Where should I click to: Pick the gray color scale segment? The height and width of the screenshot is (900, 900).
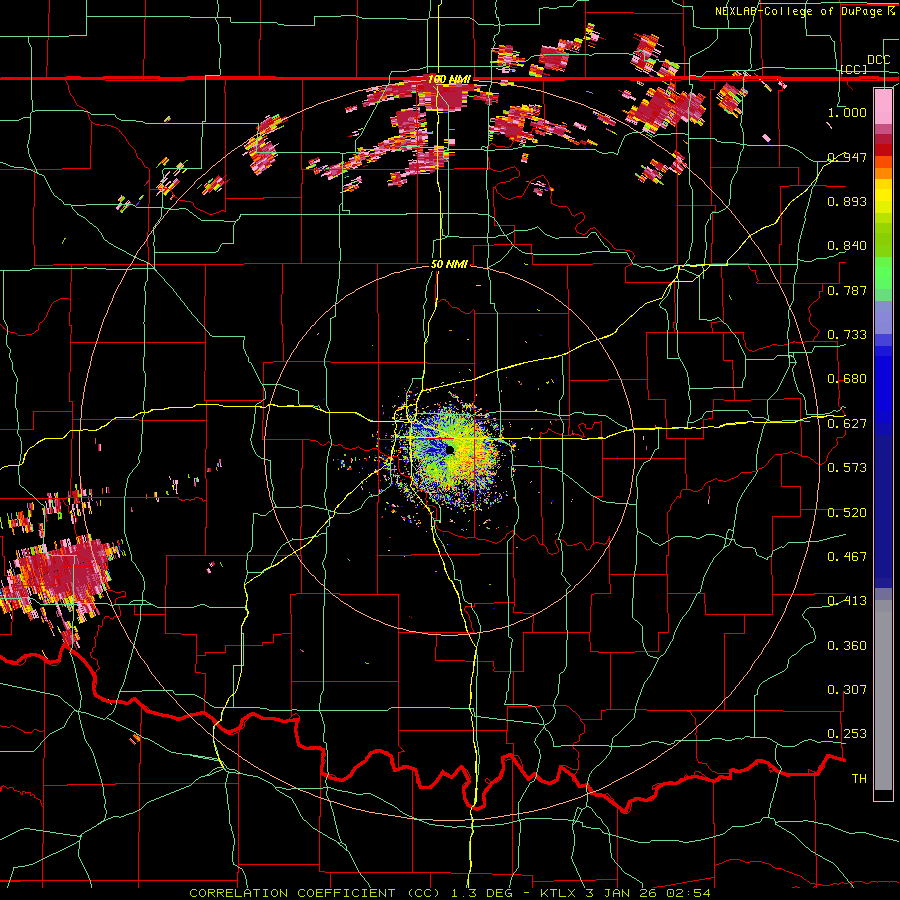click(x=883, y=695)
